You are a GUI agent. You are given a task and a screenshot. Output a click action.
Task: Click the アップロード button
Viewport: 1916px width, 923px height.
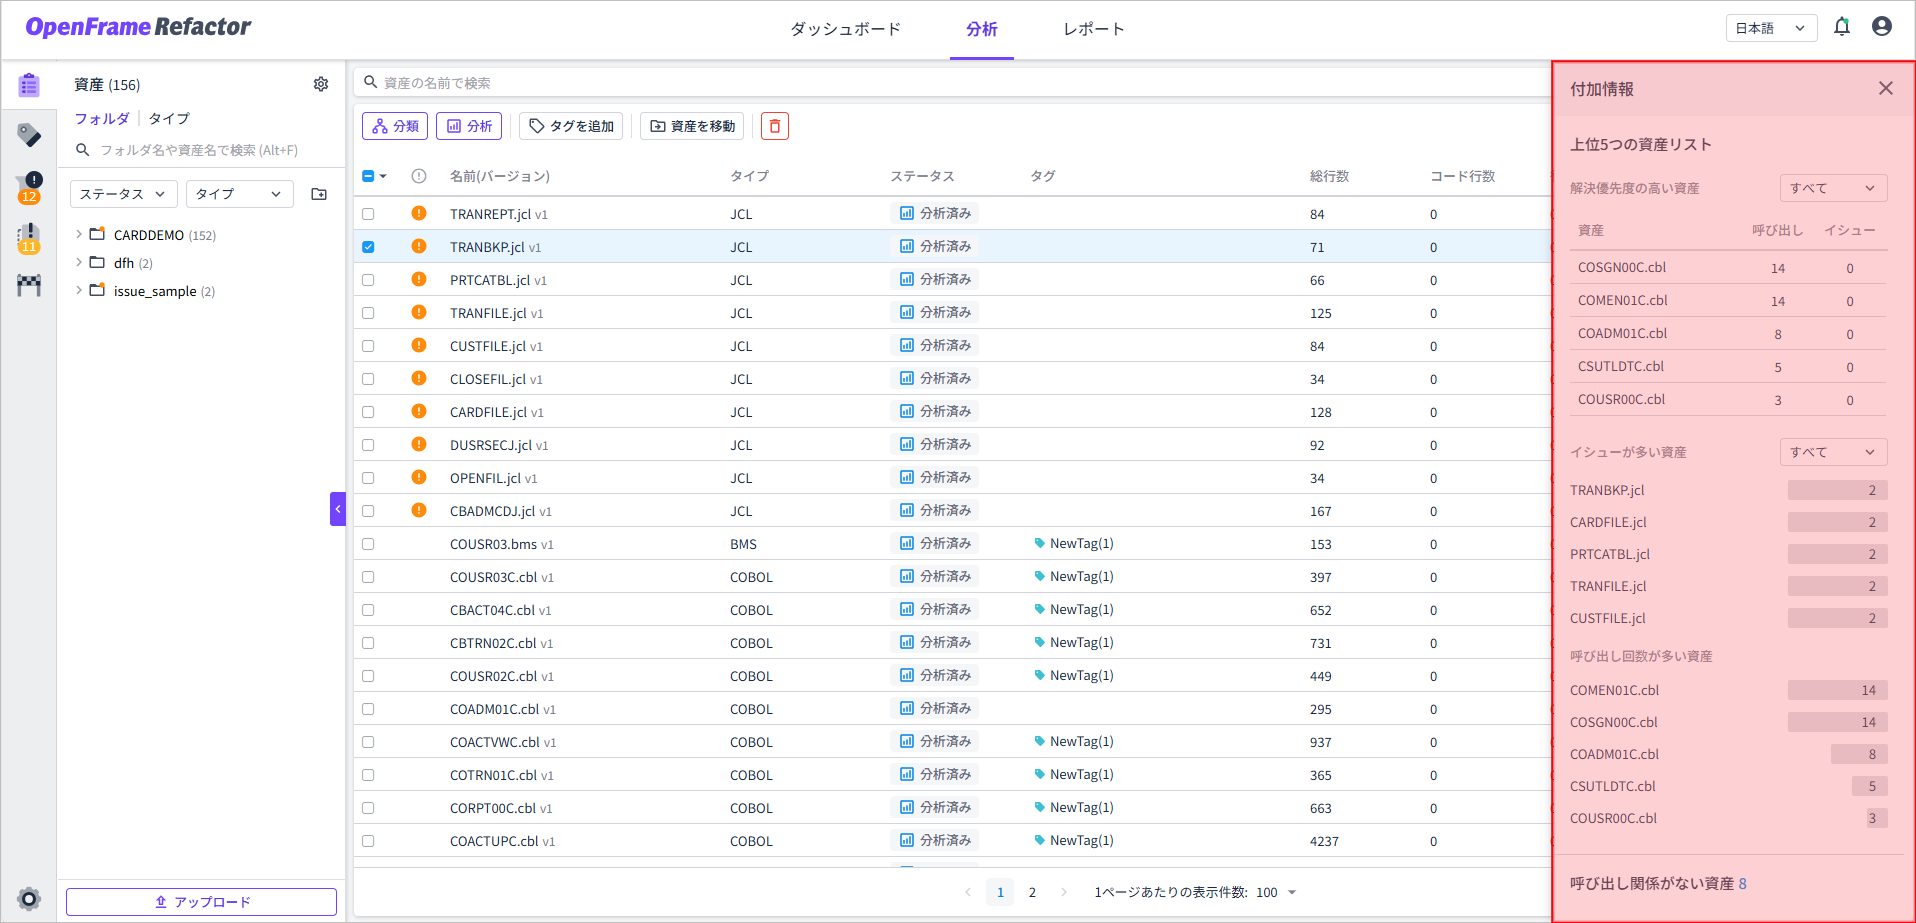201,901
